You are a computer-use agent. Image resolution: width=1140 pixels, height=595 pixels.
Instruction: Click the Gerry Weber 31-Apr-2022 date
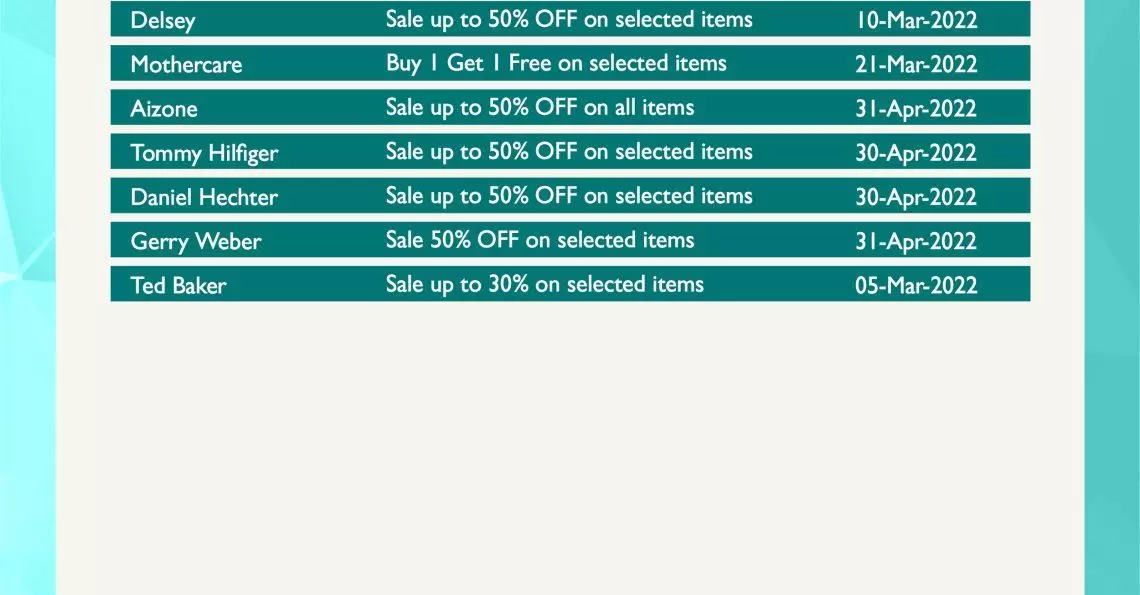pyautogui.click(x=916, y=241)
